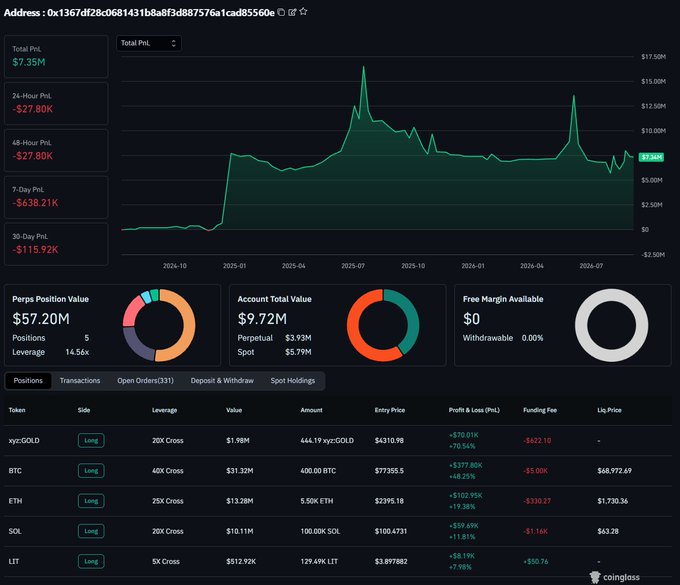Viewport: 680px width, 585px height.
Task: Click the $100.4731 SOL entry price
Action: [391, 531]
